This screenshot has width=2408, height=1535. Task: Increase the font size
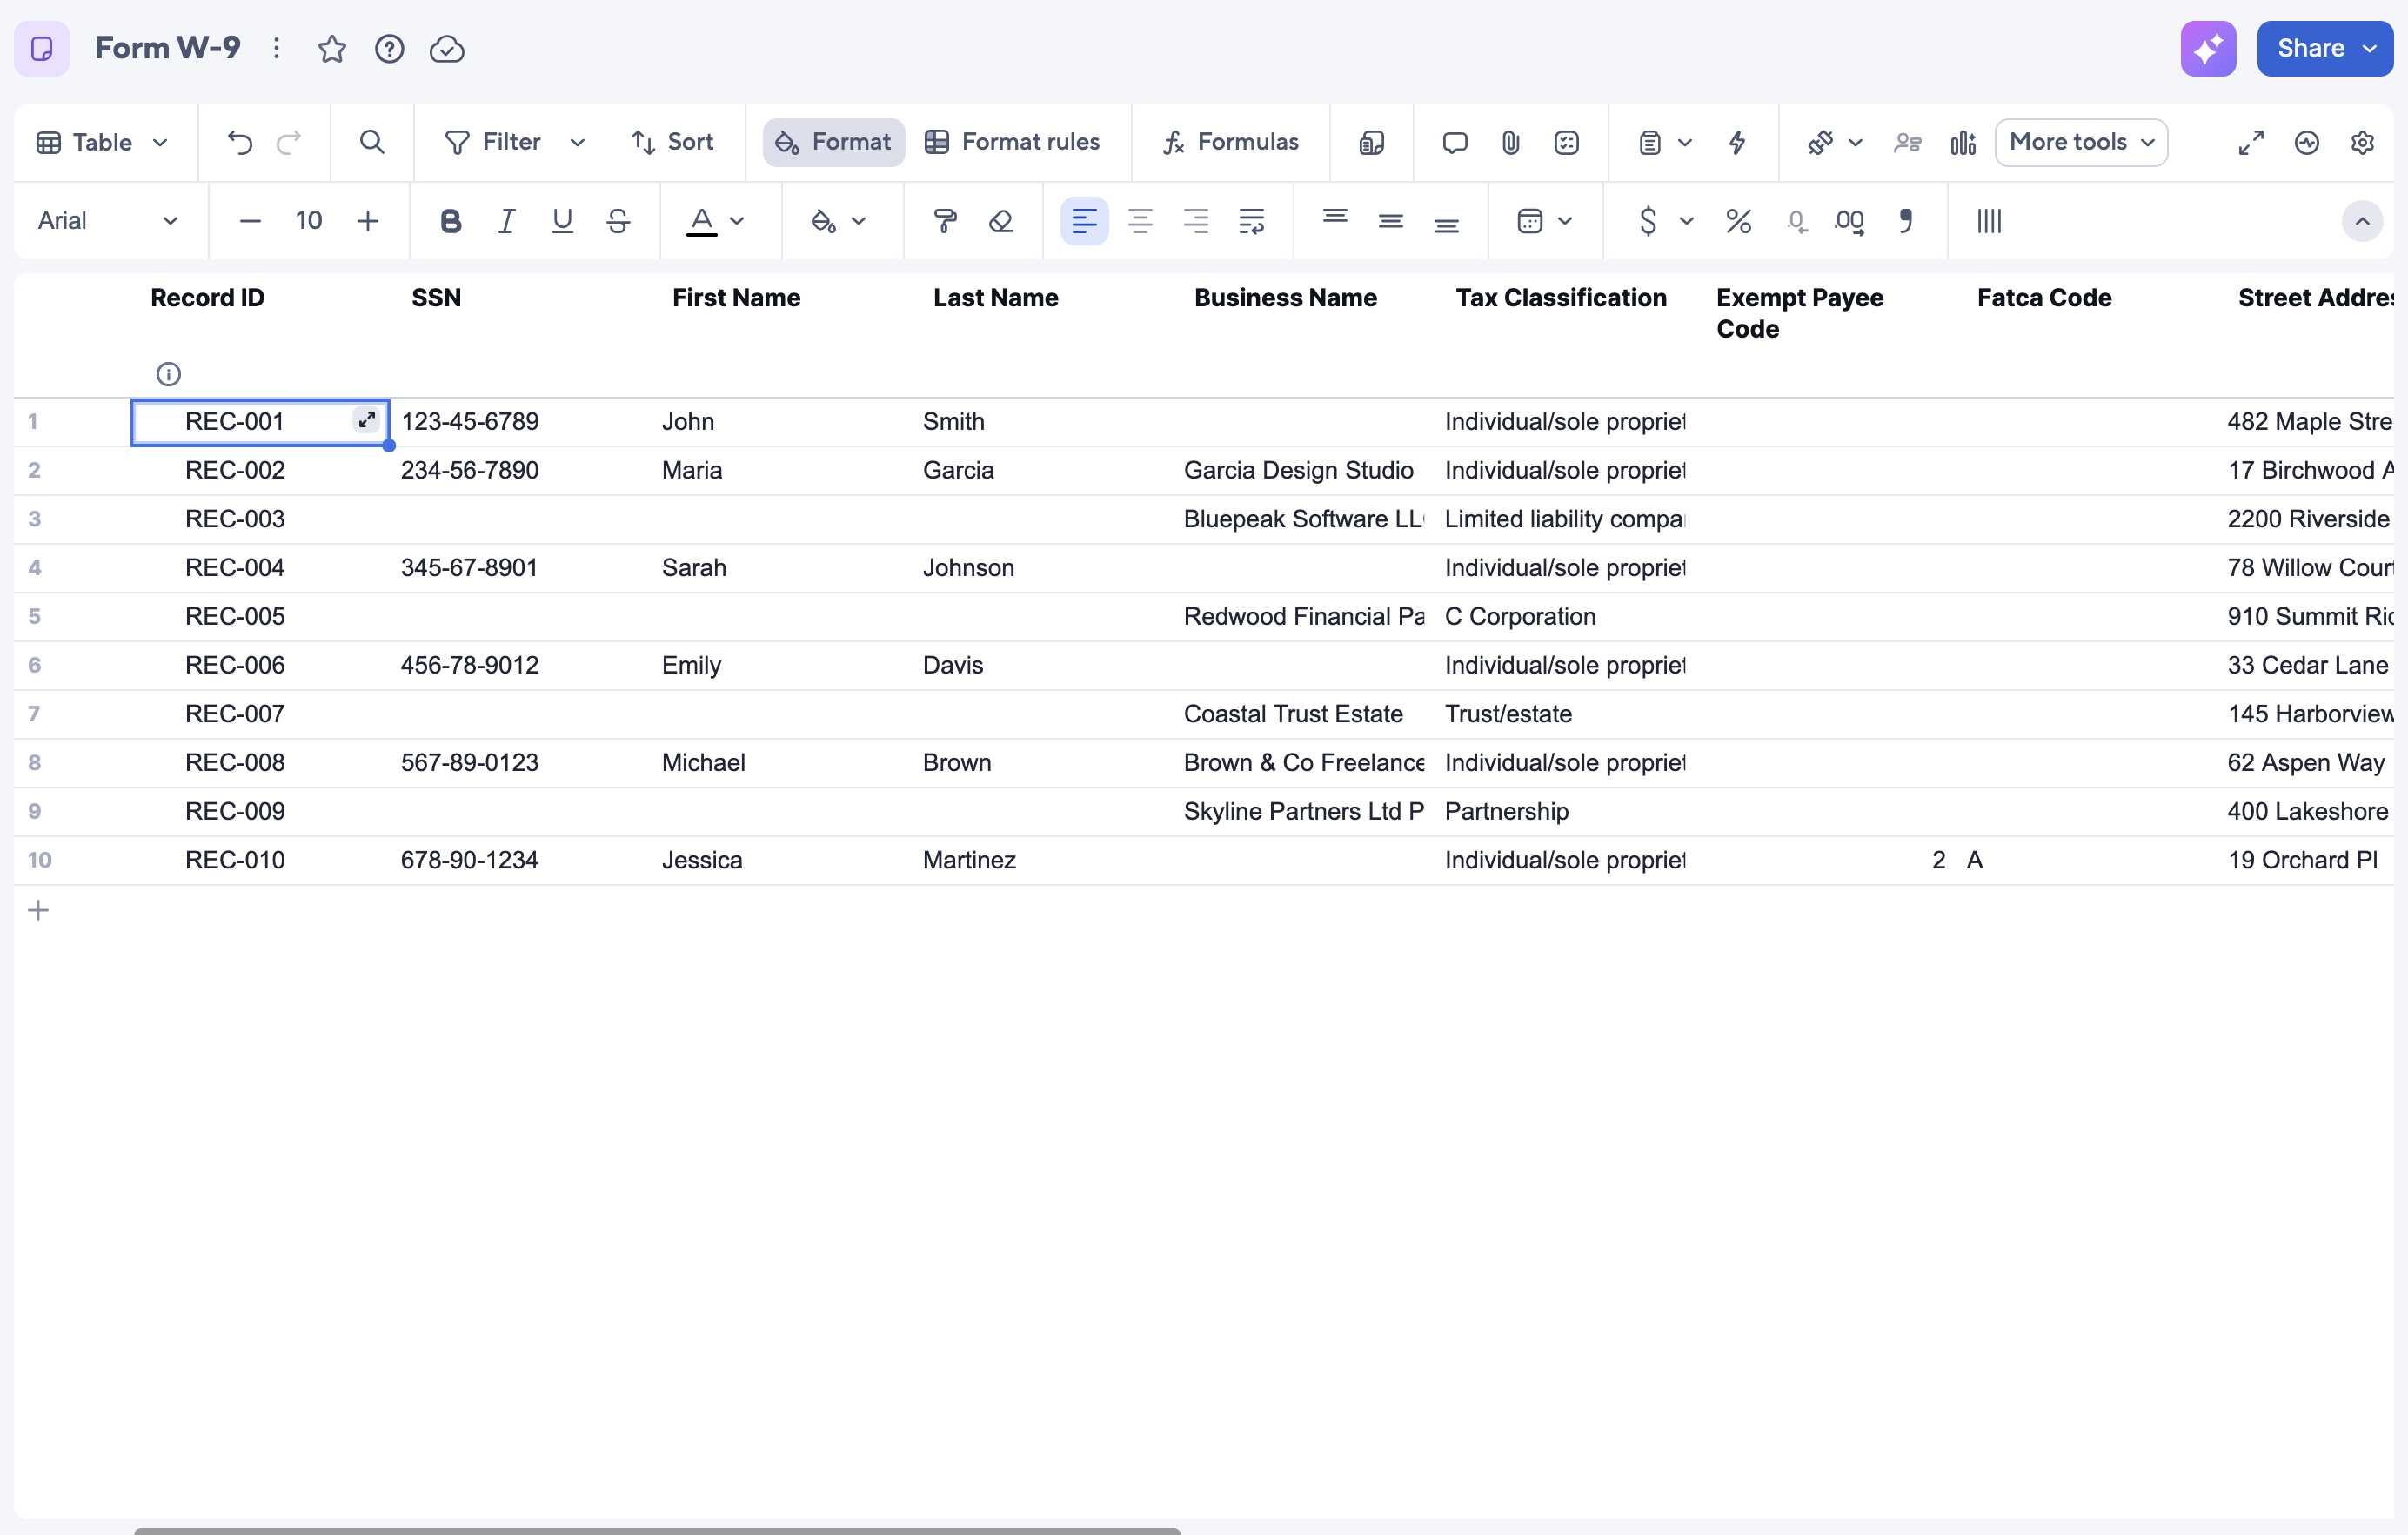[368, 221]
